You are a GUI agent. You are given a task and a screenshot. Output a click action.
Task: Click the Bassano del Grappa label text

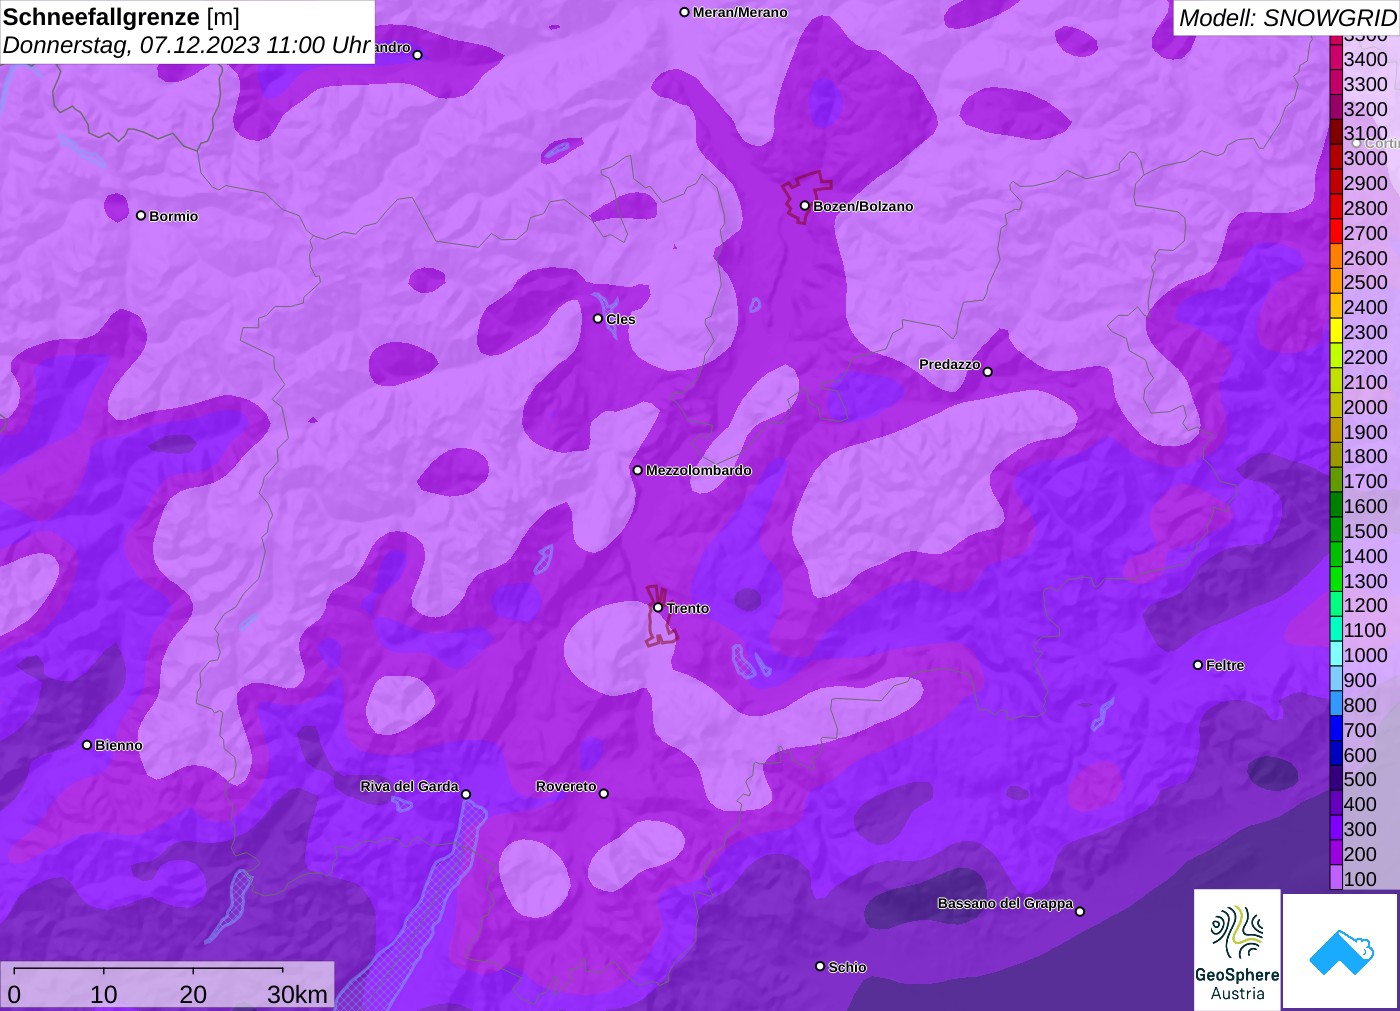pyautogui.click(x=1005, y=903)
